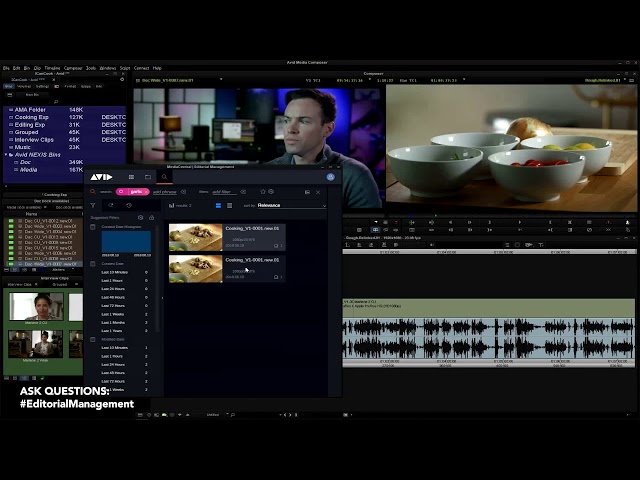Remove the garlic search pill

point(146,192)
